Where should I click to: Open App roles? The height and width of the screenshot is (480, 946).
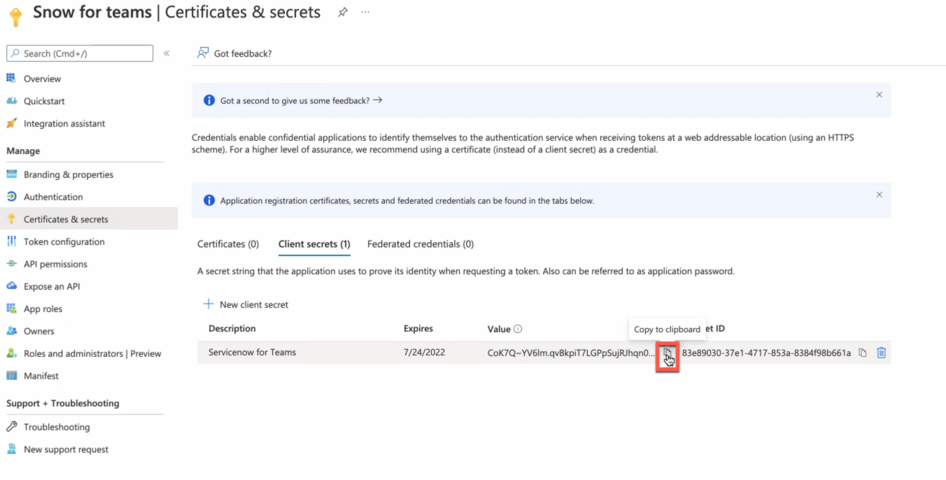point(43,309)
